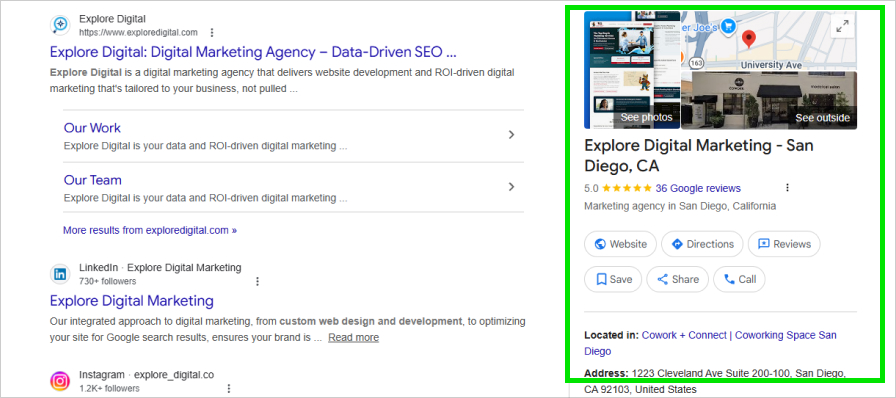Open the See outside street view thumbnail
This screenshot has width=896, height=398.
pyautogui.click(x=769, y=100)
